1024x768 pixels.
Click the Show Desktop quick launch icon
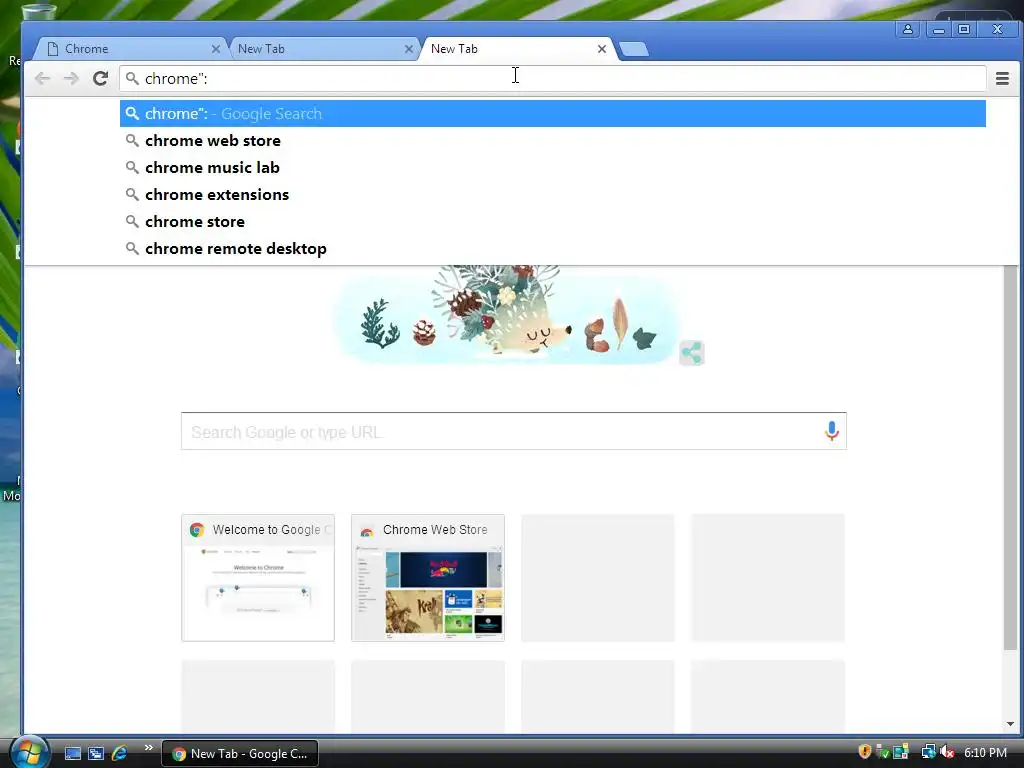[72, 753]
